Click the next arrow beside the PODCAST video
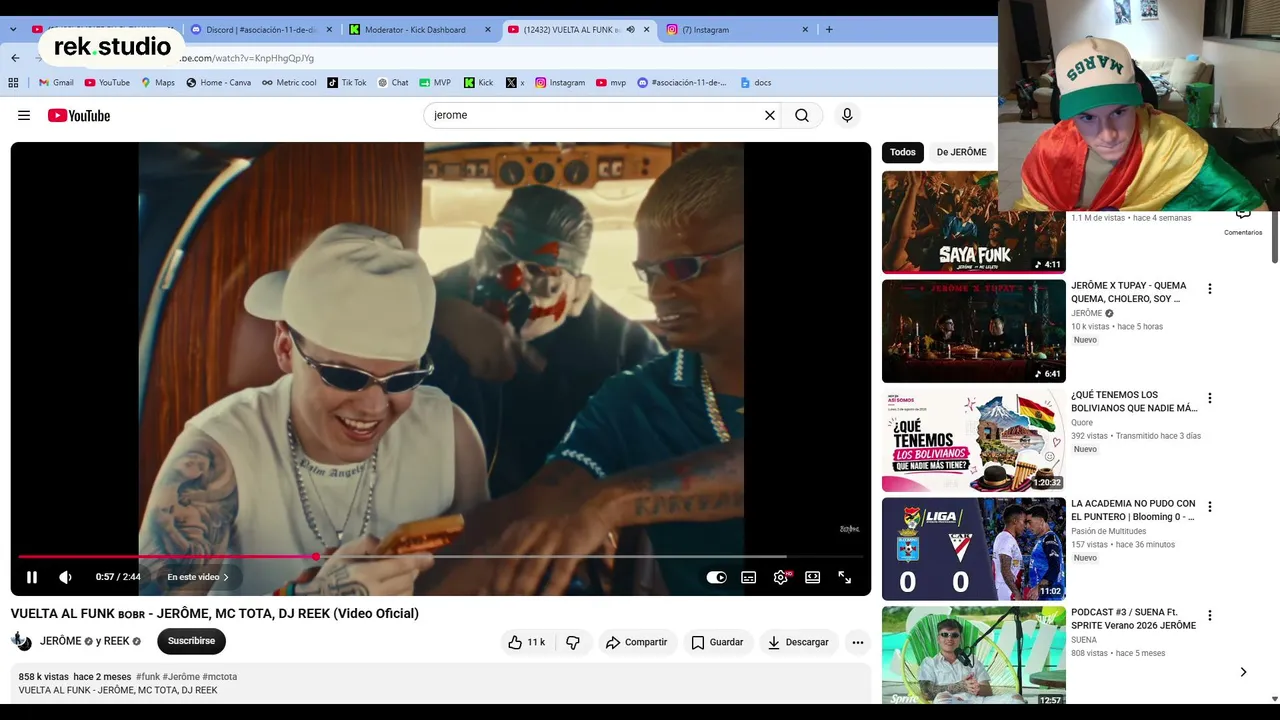Screen dimensions: 1280x720 point(1243,672)
